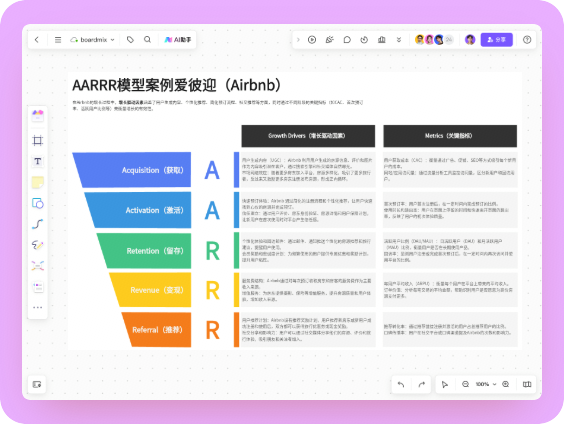Open search with the magnifier icon

pos(147,40)
